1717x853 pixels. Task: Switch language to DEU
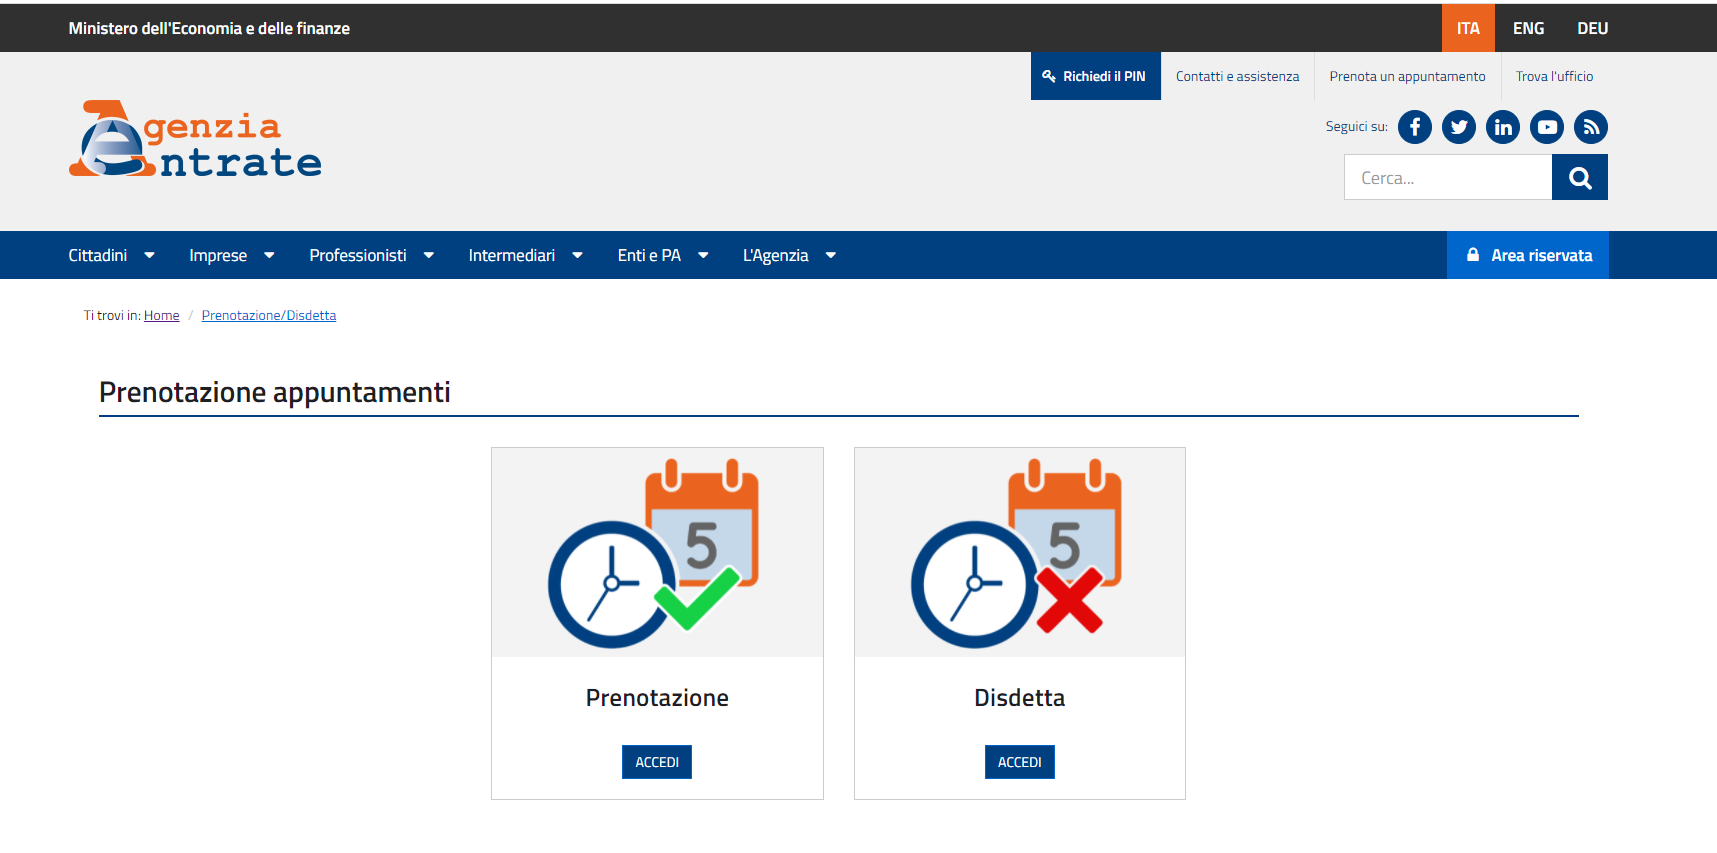[x=1592, y=28]
